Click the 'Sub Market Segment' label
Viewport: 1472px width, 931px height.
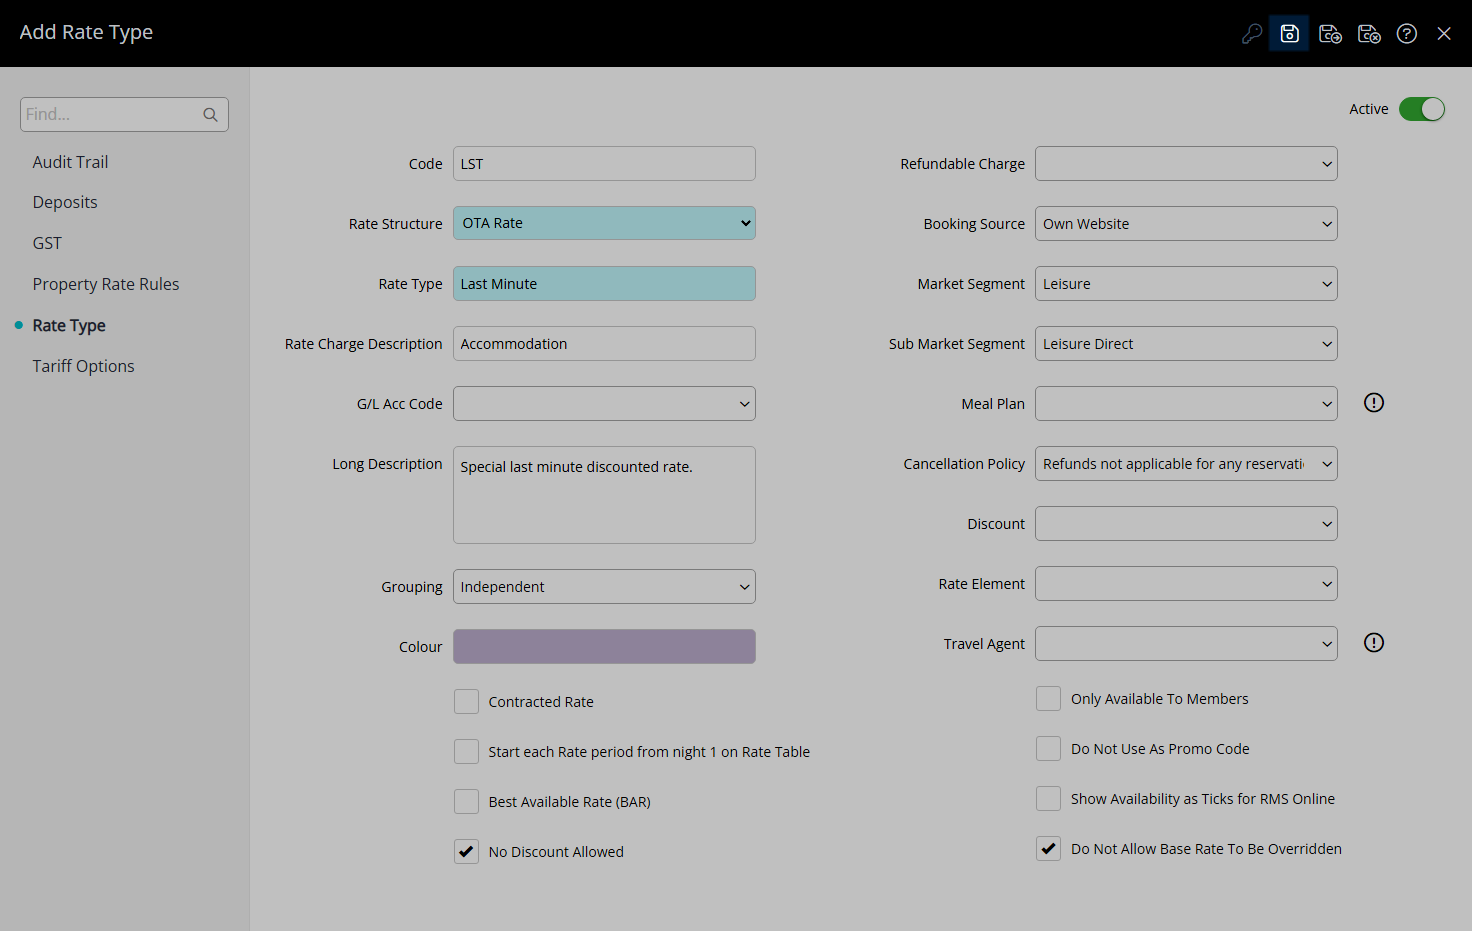[957, 344]
